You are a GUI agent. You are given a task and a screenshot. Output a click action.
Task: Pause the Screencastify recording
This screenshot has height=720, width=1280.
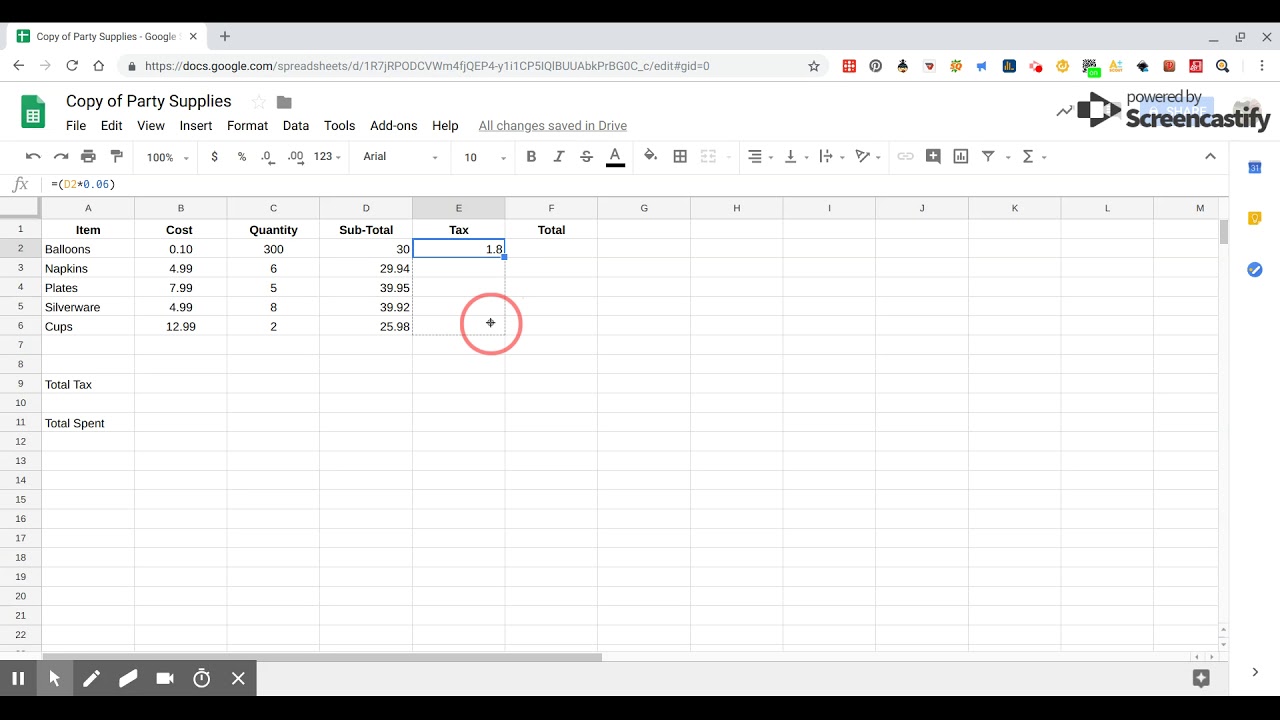tap(18, 678)
